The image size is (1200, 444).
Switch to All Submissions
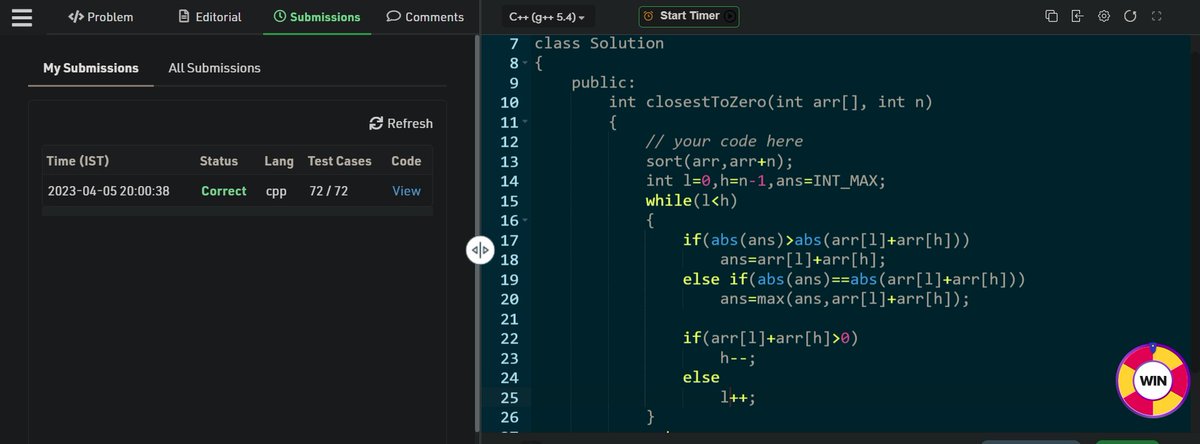(215, 68)
